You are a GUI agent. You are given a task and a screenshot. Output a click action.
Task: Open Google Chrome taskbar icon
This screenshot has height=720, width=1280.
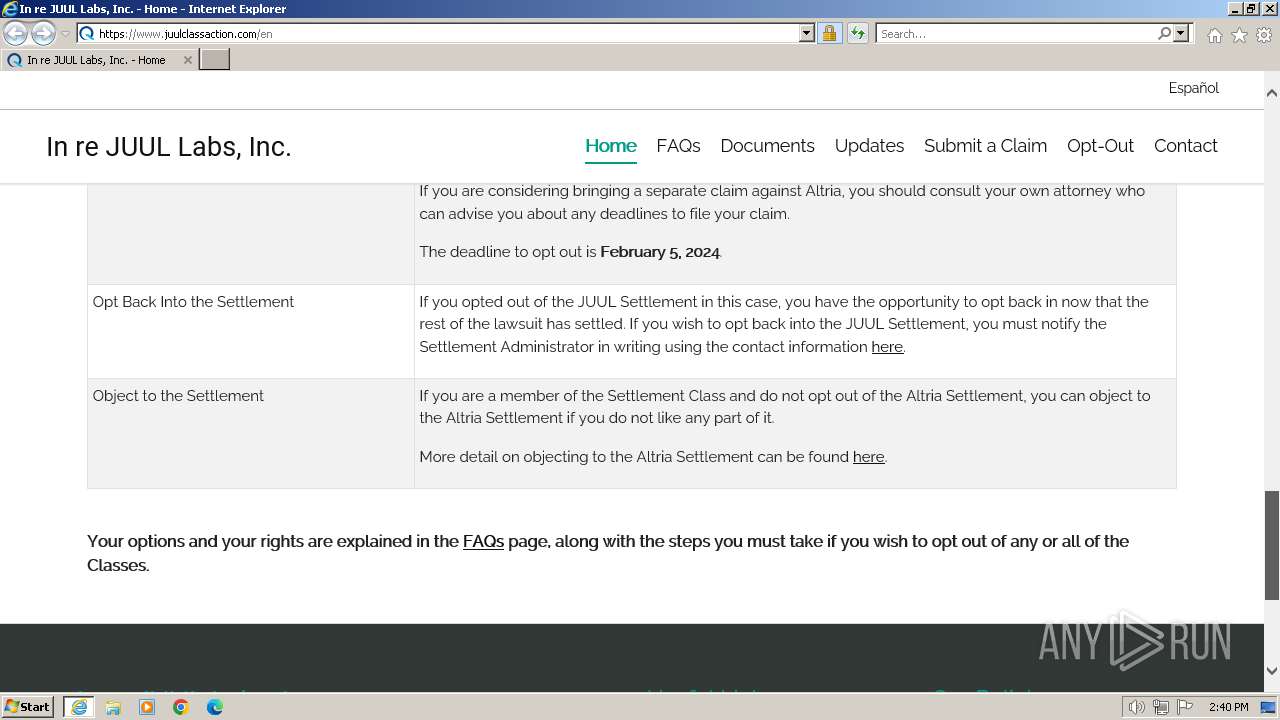(181, 707)
